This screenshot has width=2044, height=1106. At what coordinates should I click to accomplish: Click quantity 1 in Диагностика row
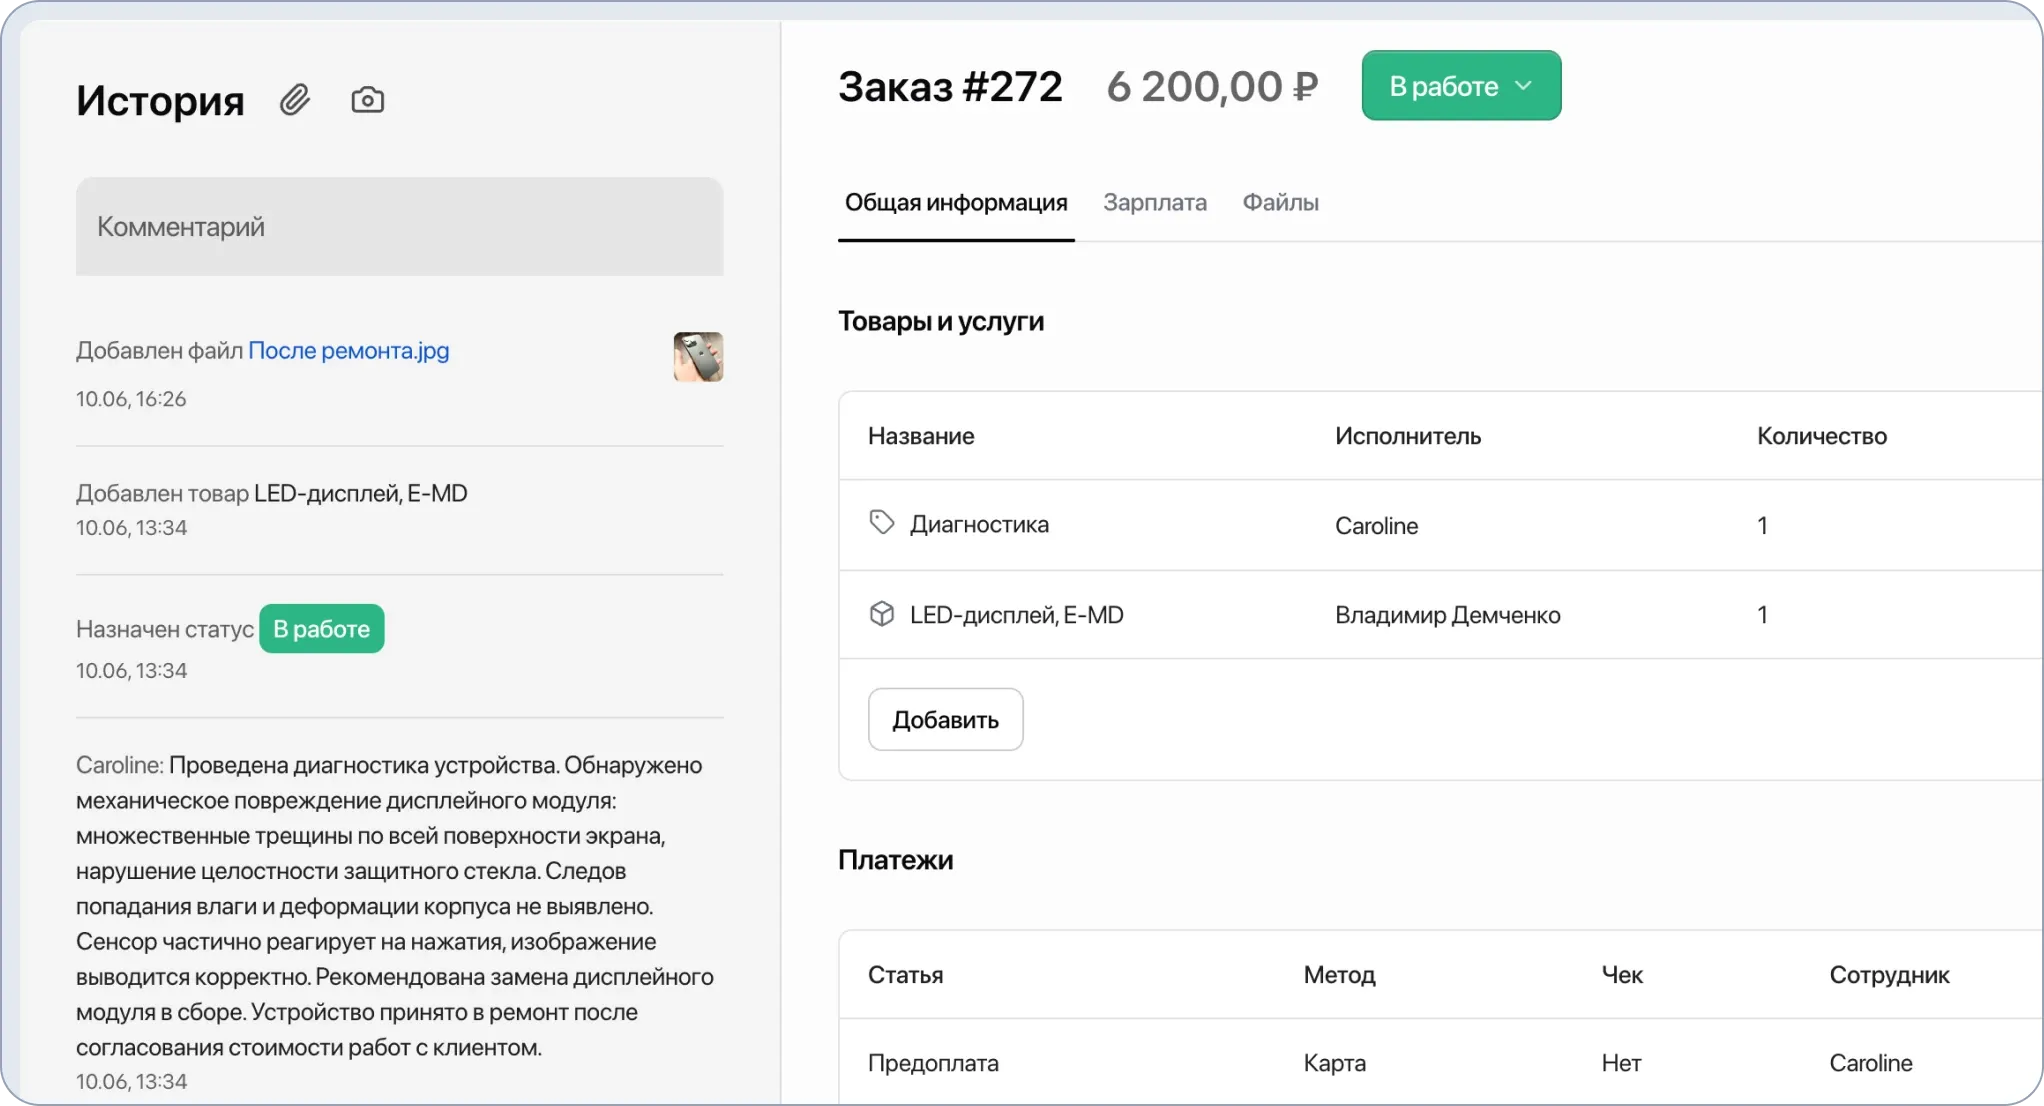coord(1762,526)
